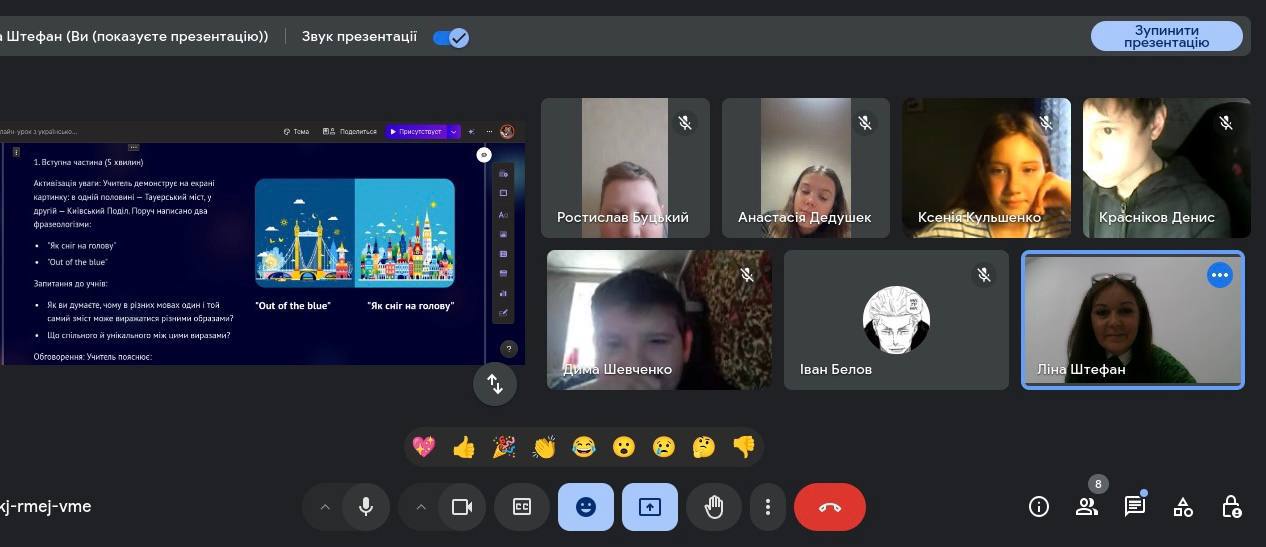Open options menu on Ліна Штефан tile

point(1219,275)
